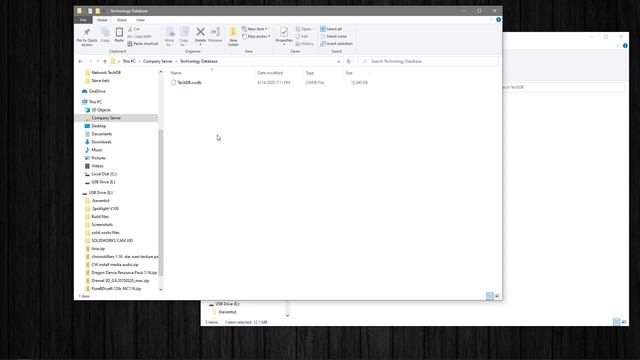Viewport: 640px width, 360px height.
Task: Select Desktop in navigation pane
Action: click(x=95, y=126)
